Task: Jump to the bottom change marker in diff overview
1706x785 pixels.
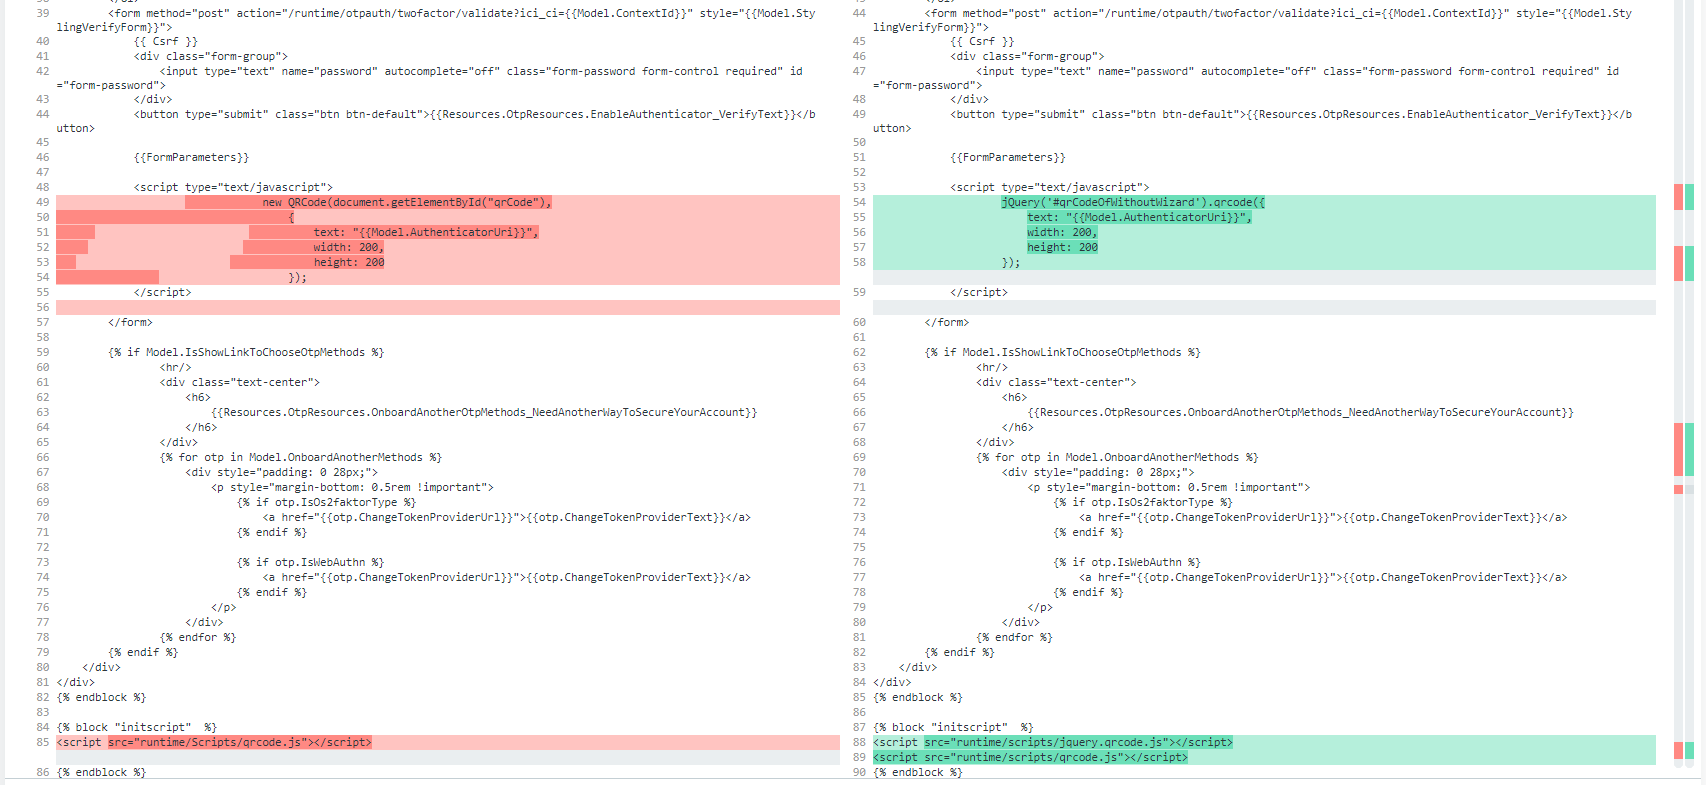Action: [x=1684, y=750]
